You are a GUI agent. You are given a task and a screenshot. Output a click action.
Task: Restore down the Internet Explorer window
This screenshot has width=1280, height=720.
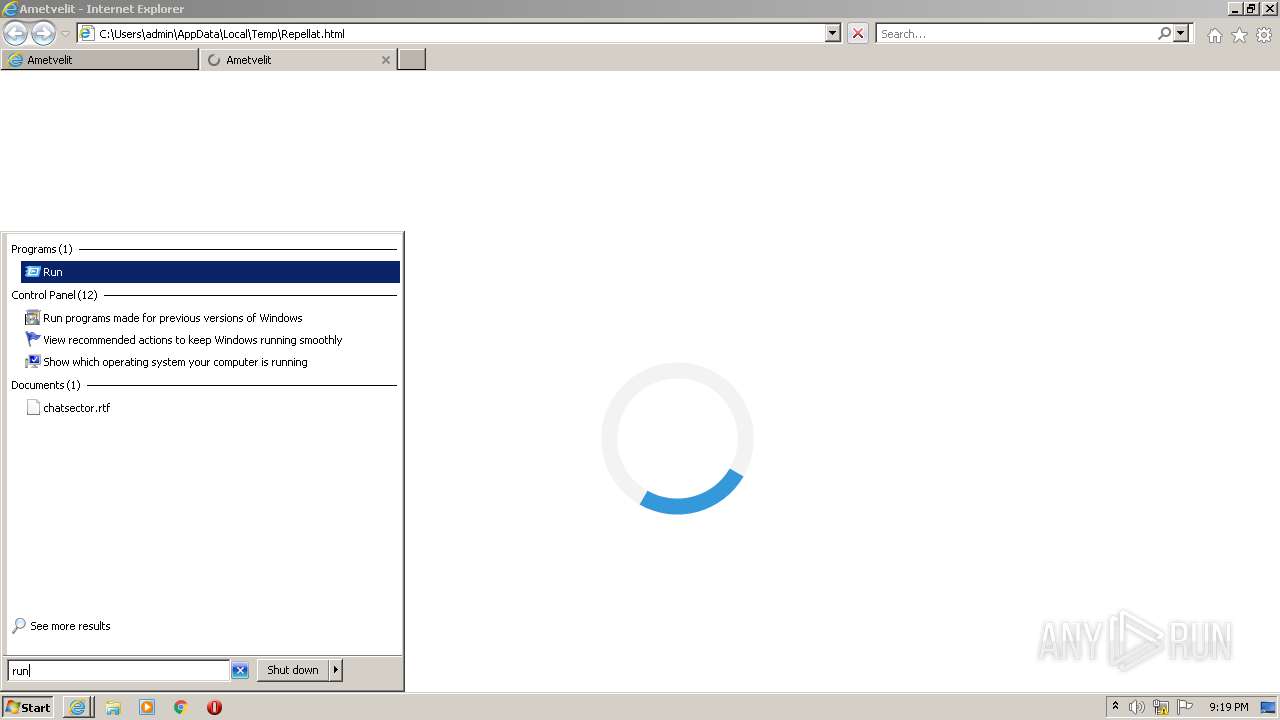click(x=1252, y=8)
